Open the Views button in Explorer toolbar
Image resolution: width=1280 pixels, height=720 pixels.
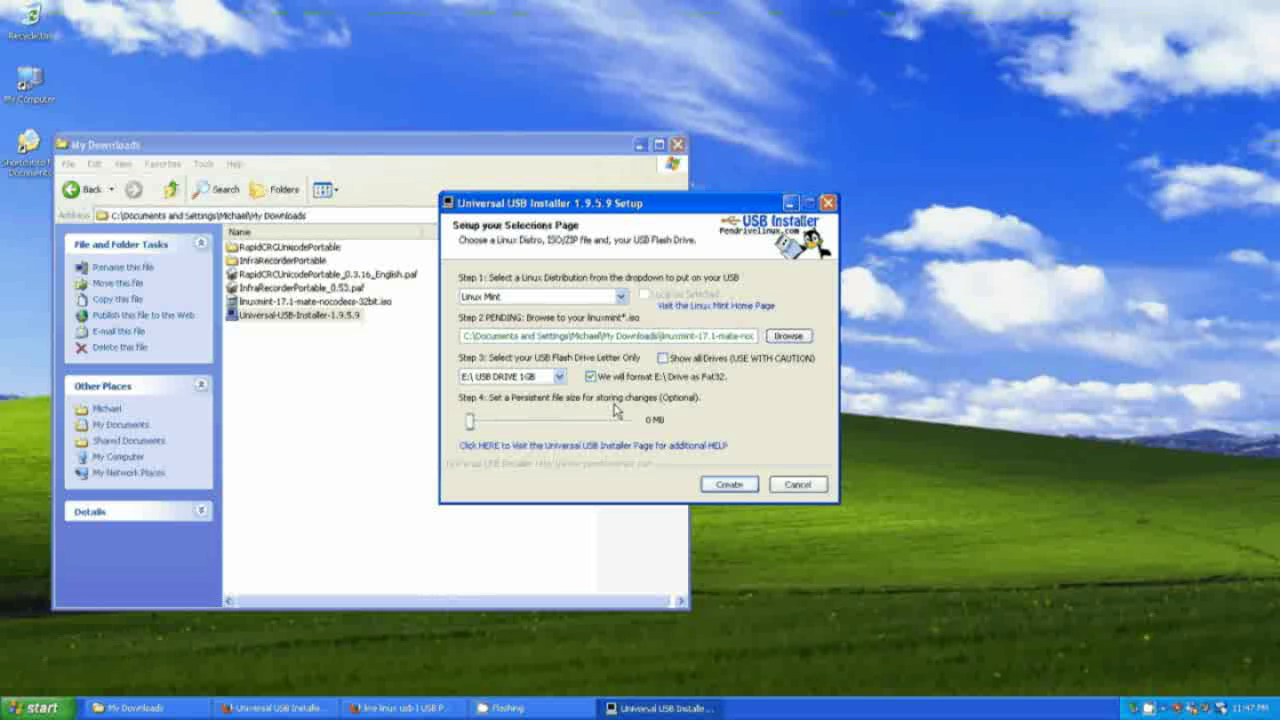325,190
